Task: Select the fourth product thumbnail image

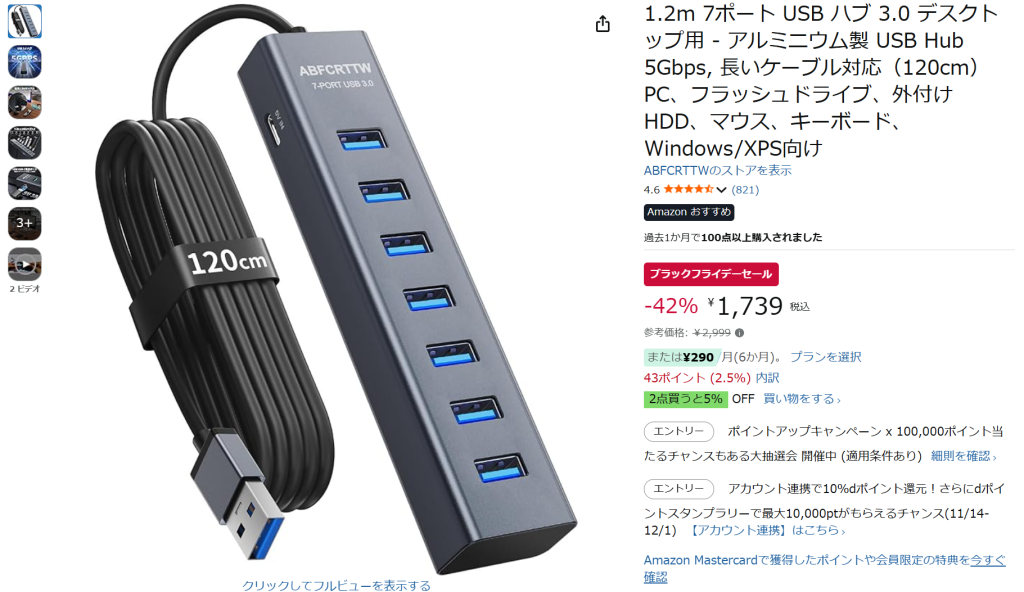Action: (25, 142)
